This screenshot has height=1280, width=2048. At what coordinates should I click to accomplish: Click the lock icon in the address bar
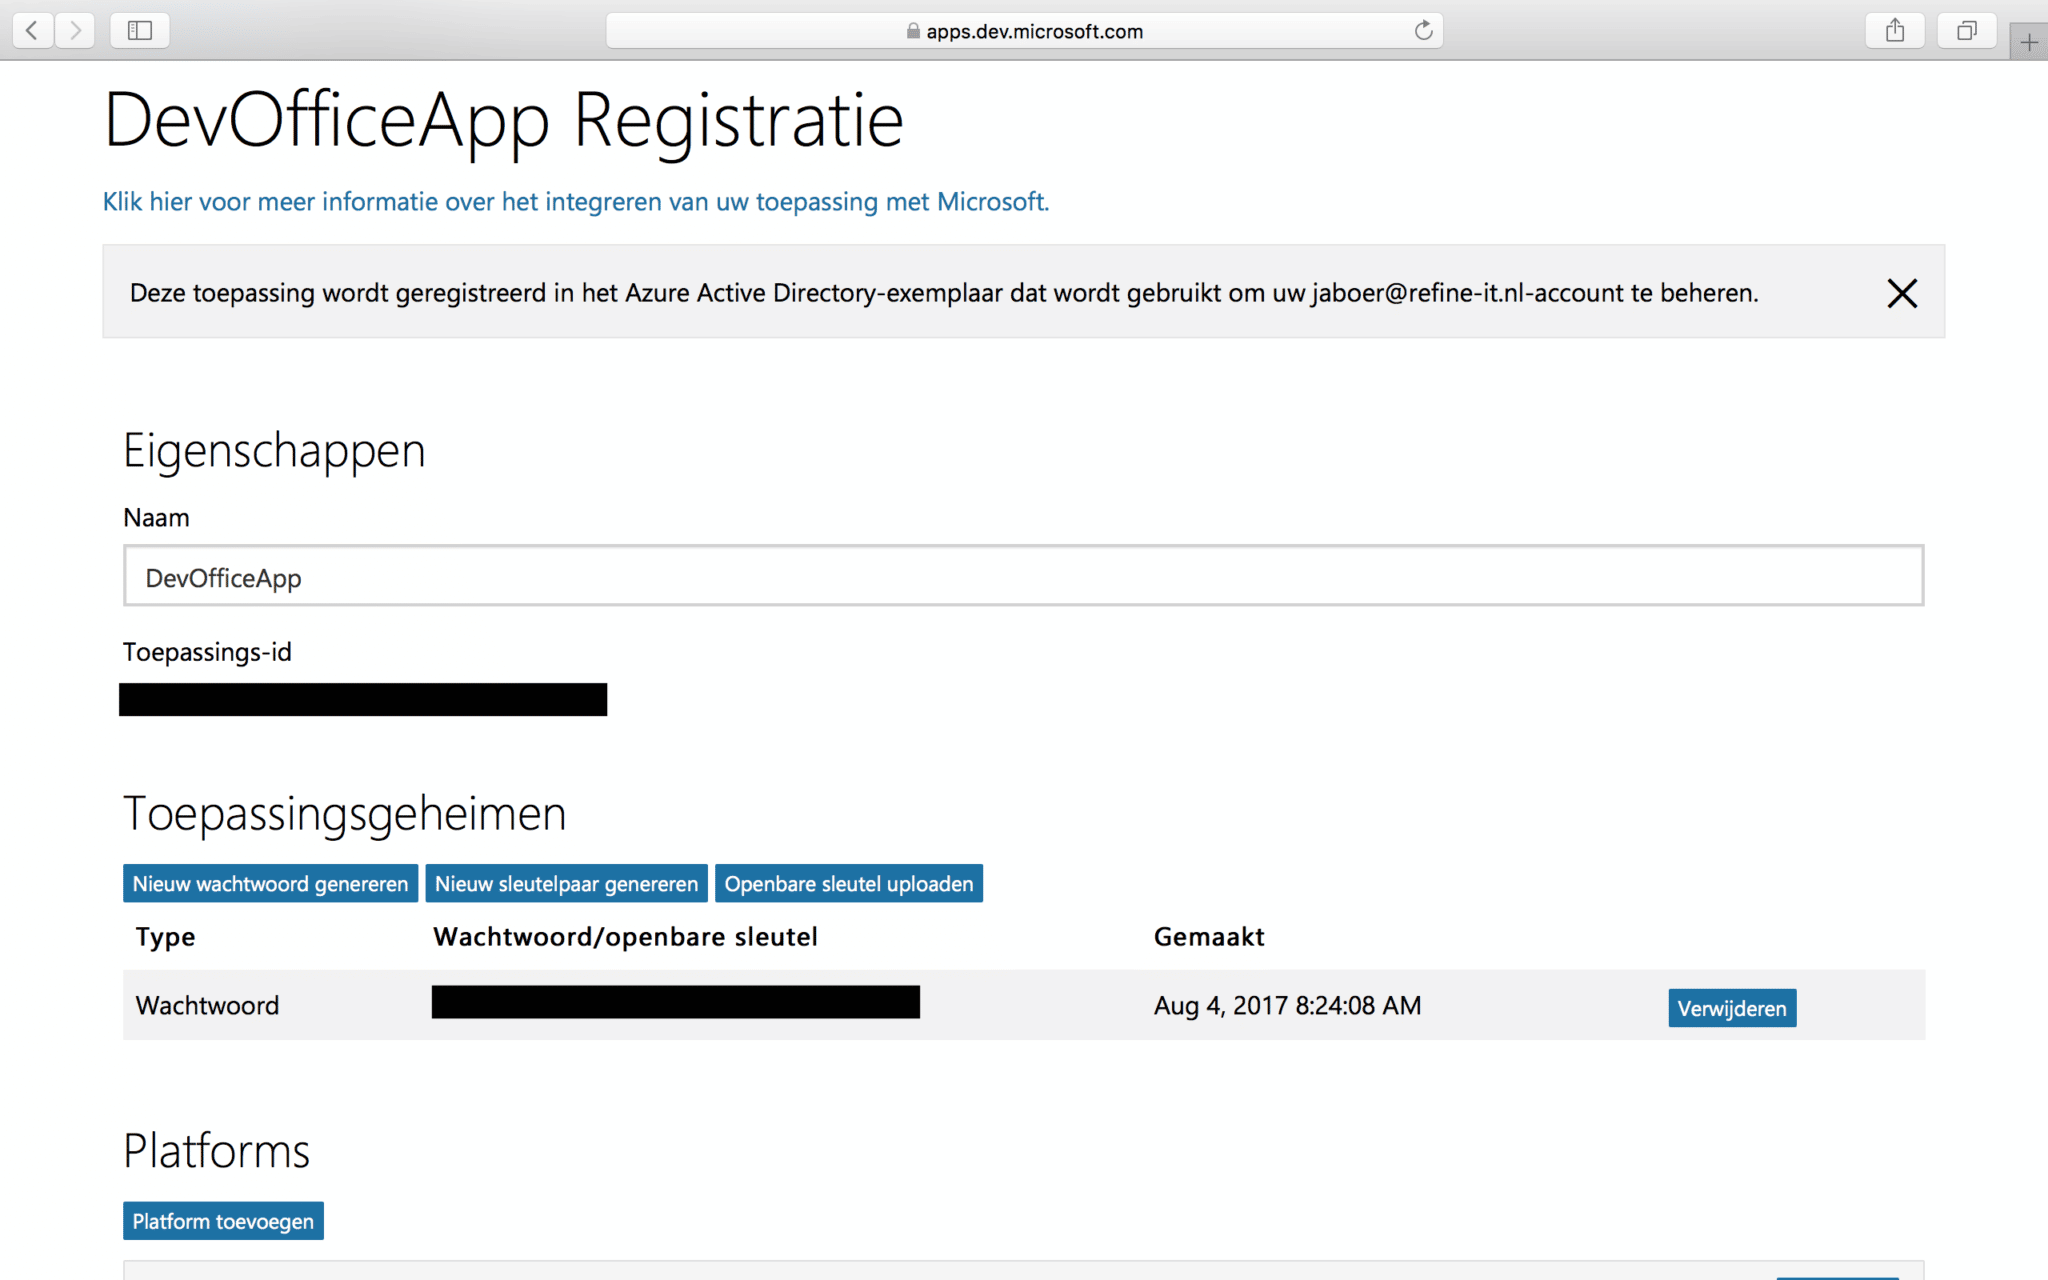(913, 31)
